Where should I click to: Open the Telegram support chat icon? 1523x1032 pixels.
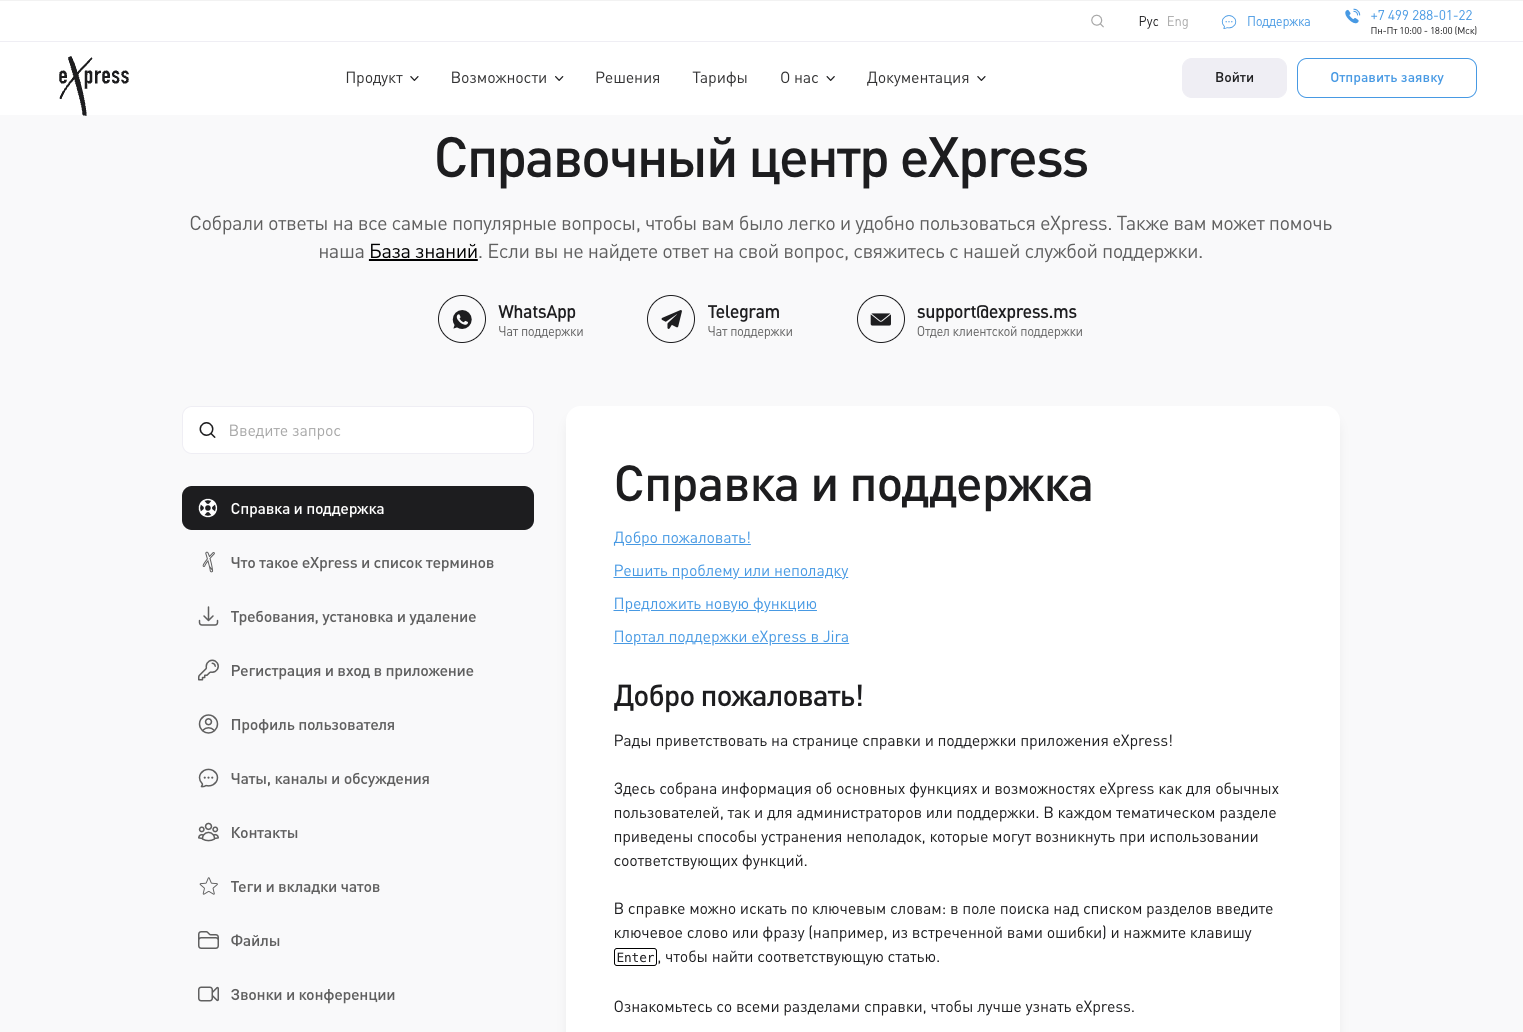click(671, 319)
